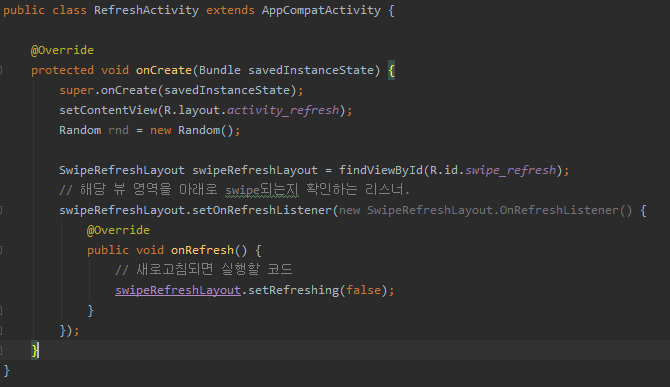Click the highlighted opening brace after onCreate
The image size is (670, 387).
391,70
